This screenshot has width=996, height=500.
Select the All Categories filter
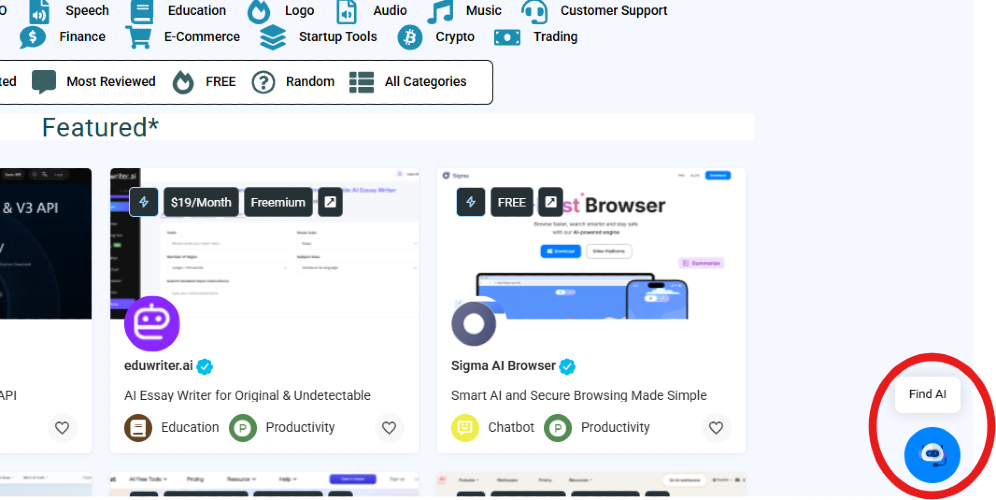[408, 82]
